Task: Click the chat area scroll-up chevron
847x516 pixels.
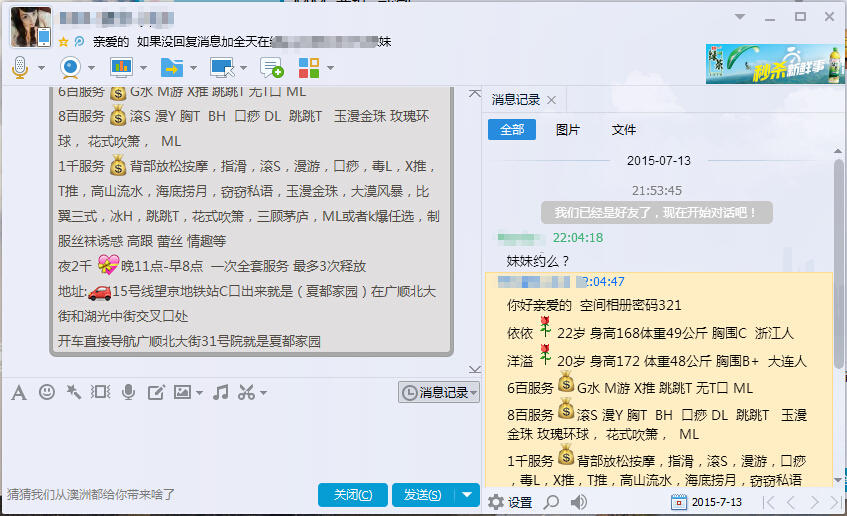Action: point(475,93)
